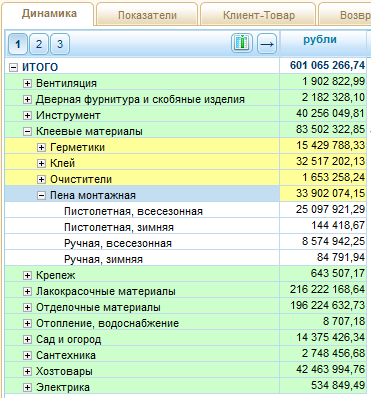The image size is (371, 398).
Task: Click value 8 707,18
Action: 344,321
